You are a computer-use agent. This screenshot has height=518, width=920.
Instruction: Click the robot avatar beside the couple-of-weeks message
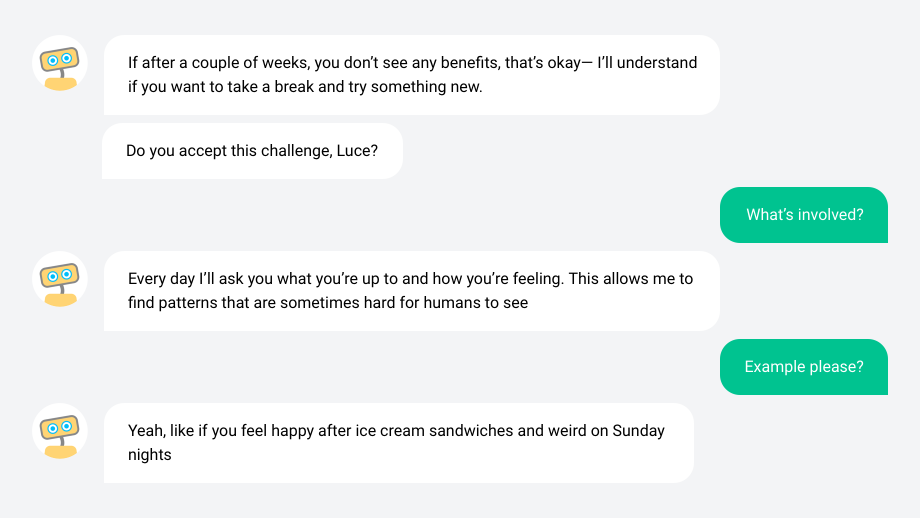click(x=60, y=63)
